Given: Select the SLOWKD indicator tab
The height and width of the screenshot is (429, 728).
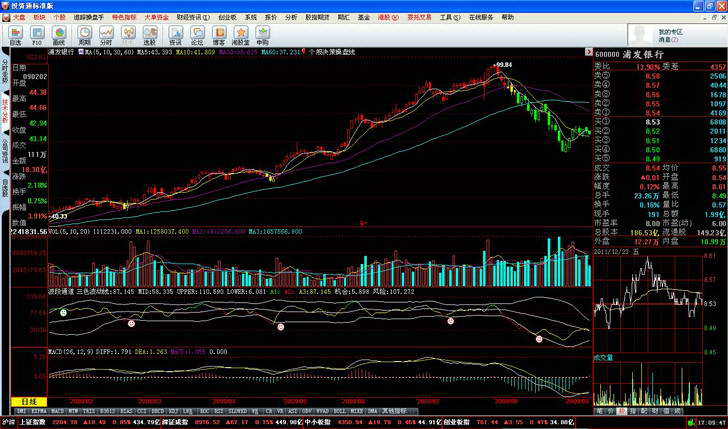Looking at the screenshot, I should click(238, 411).
